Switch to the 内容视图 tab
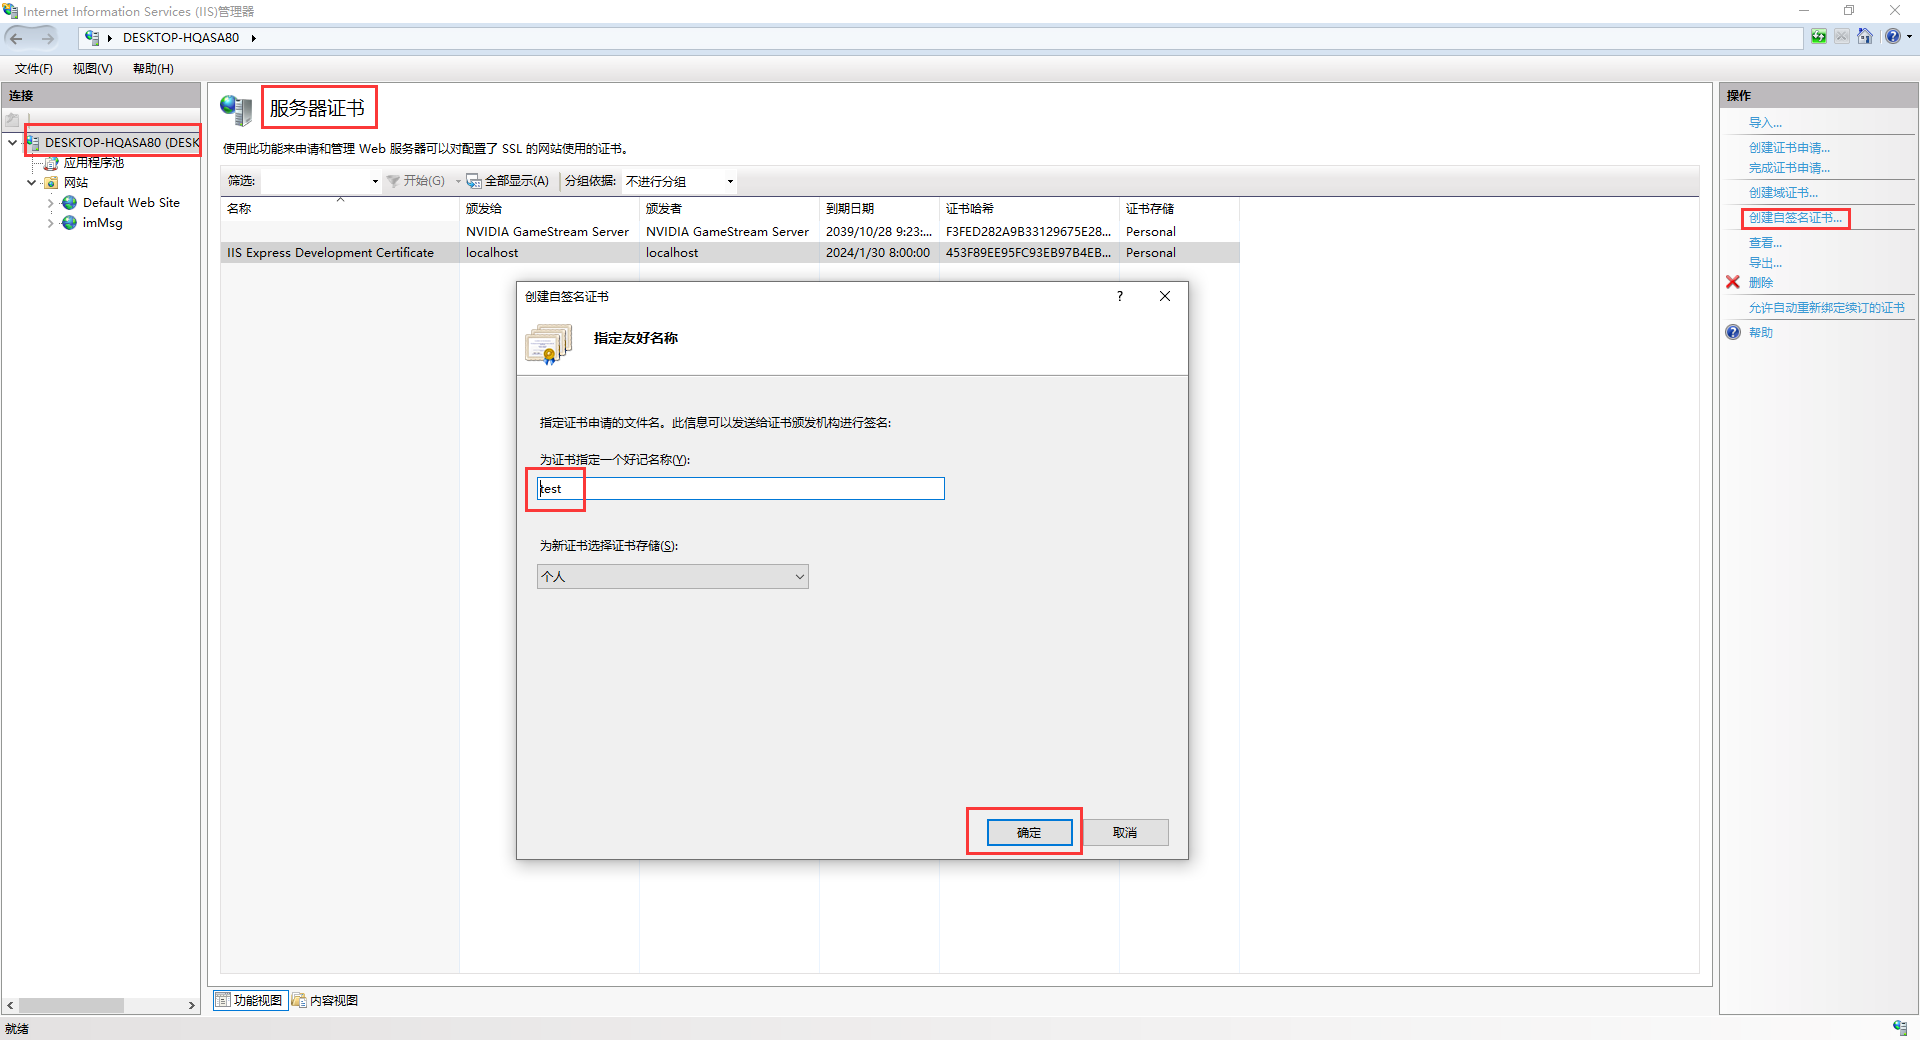 coord(325,1000)
